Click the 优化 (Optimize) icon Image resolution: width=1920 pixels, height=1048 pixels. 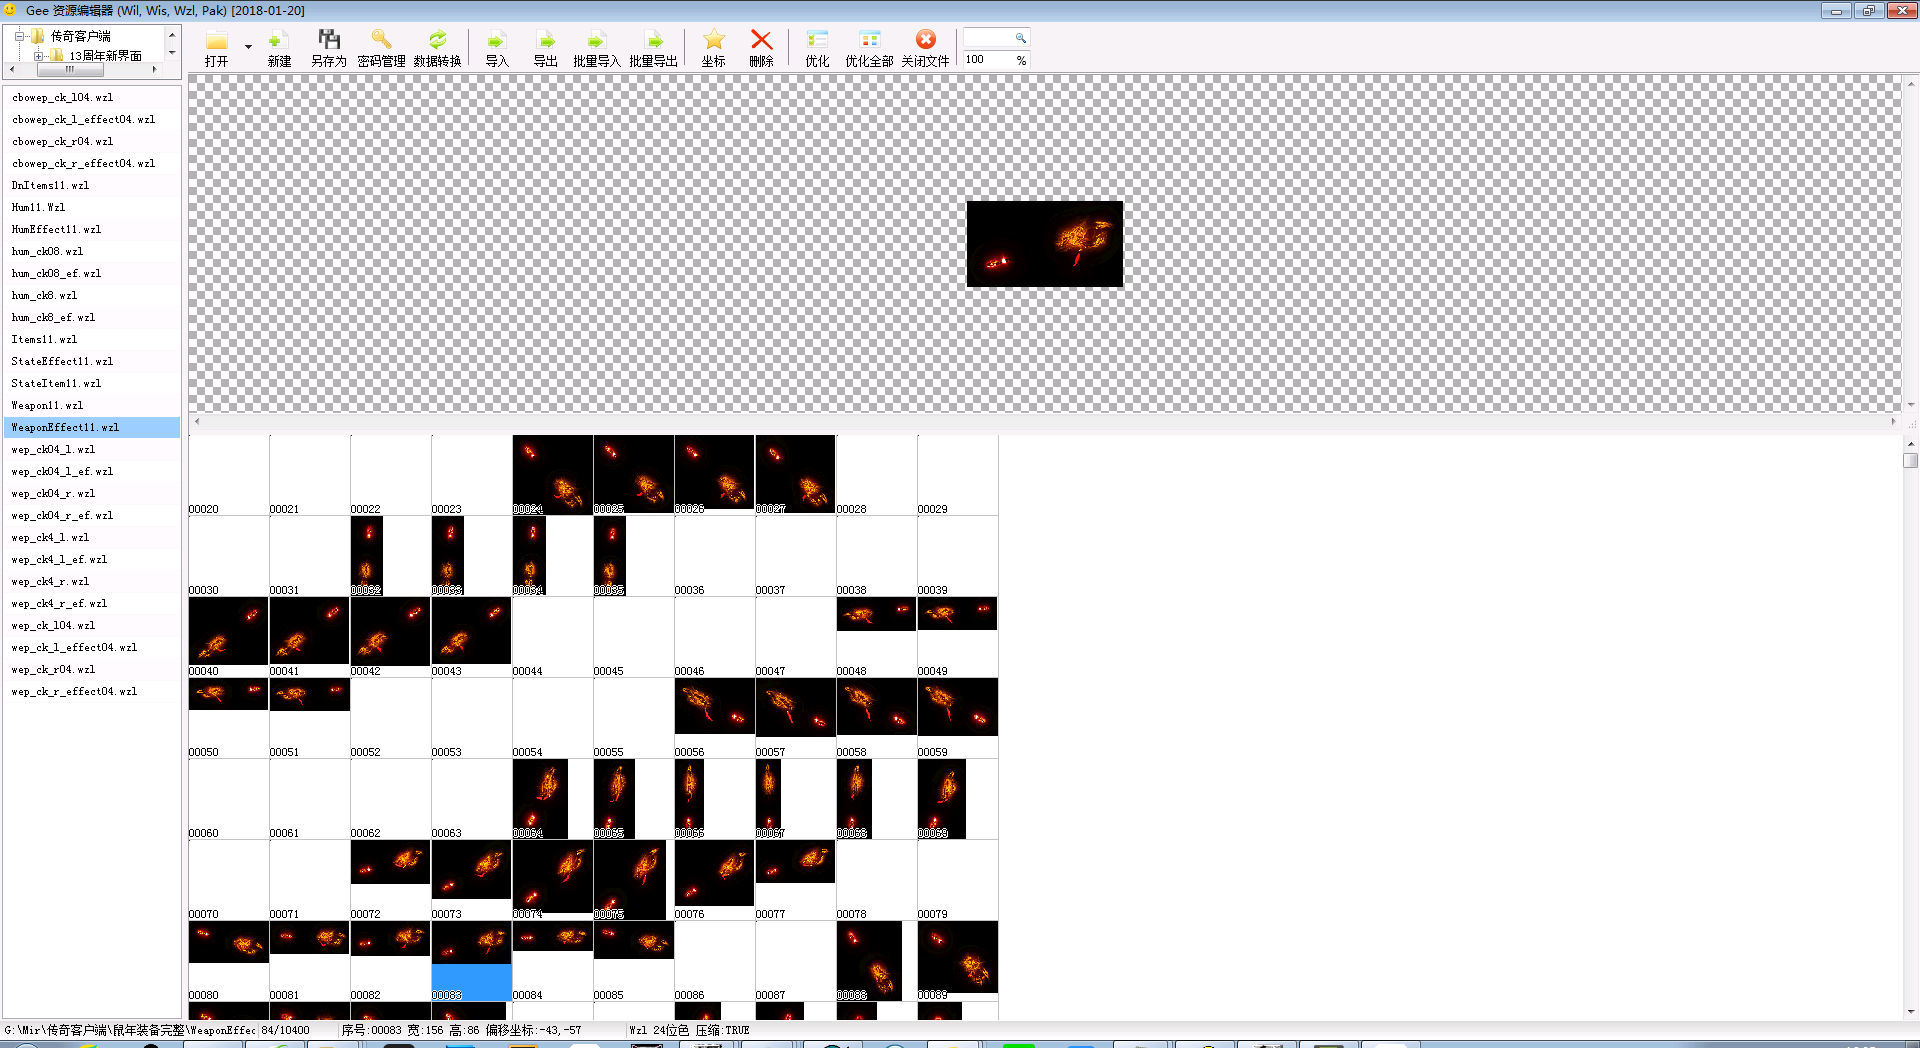click(818, 40)
